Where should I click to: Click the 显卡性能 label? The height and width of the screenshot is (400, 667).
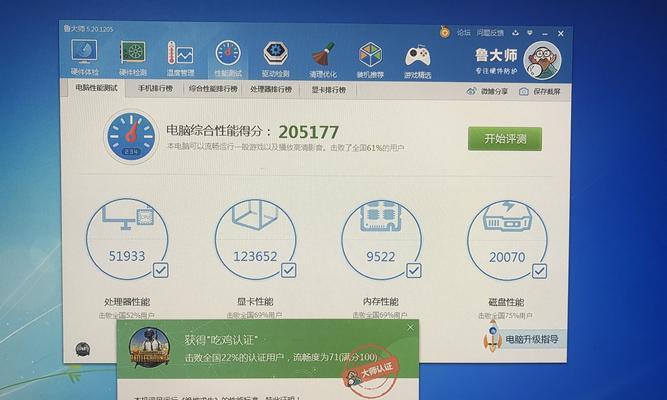point(255,302)
